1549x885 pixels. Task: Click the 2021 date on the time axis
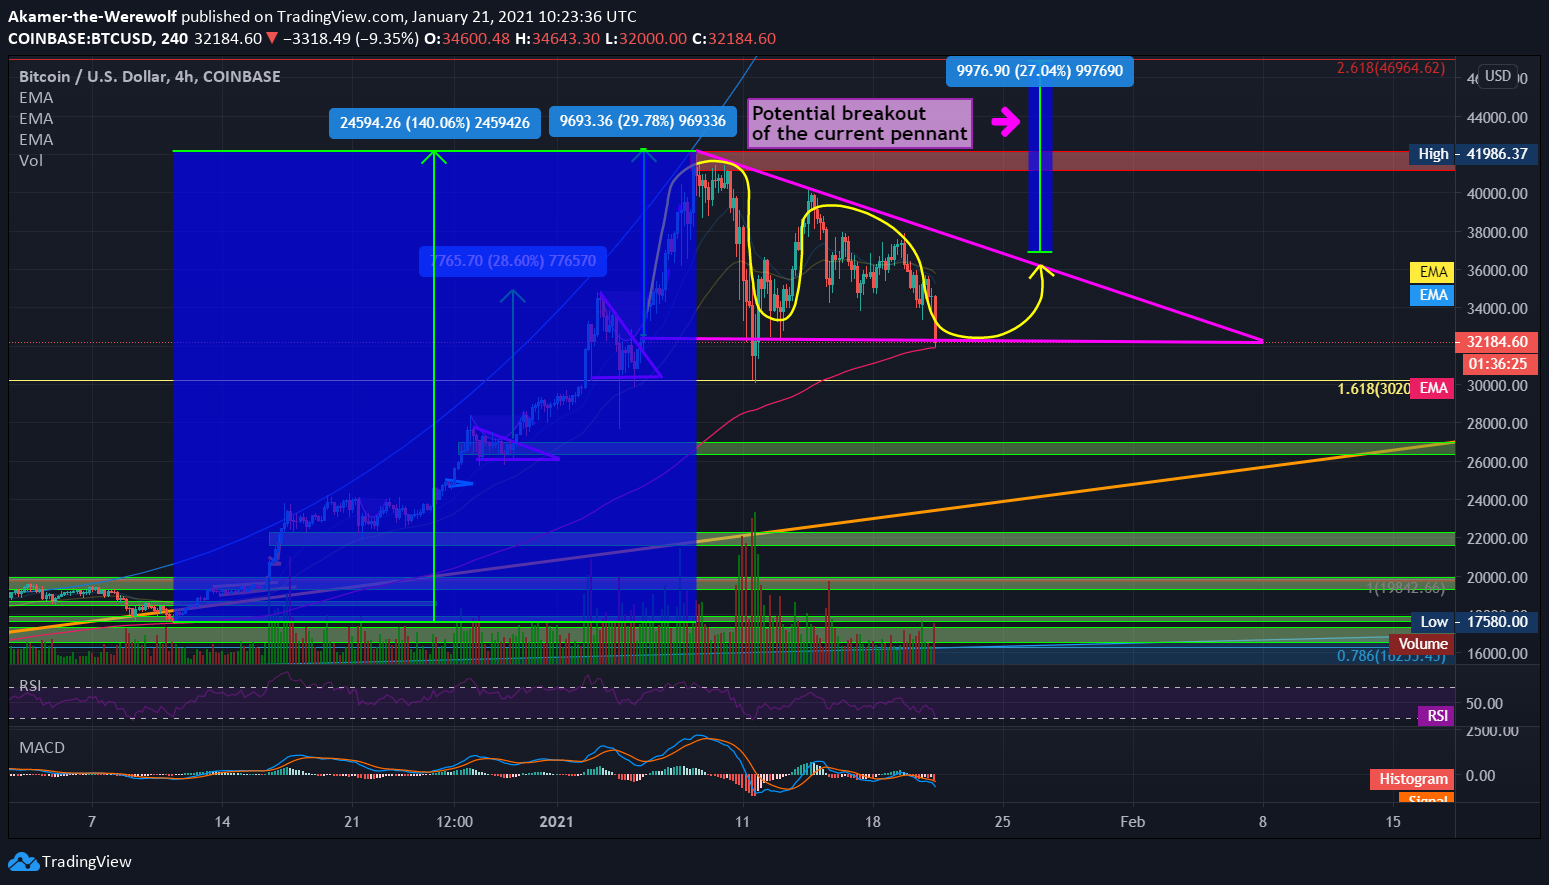[556, 822]
